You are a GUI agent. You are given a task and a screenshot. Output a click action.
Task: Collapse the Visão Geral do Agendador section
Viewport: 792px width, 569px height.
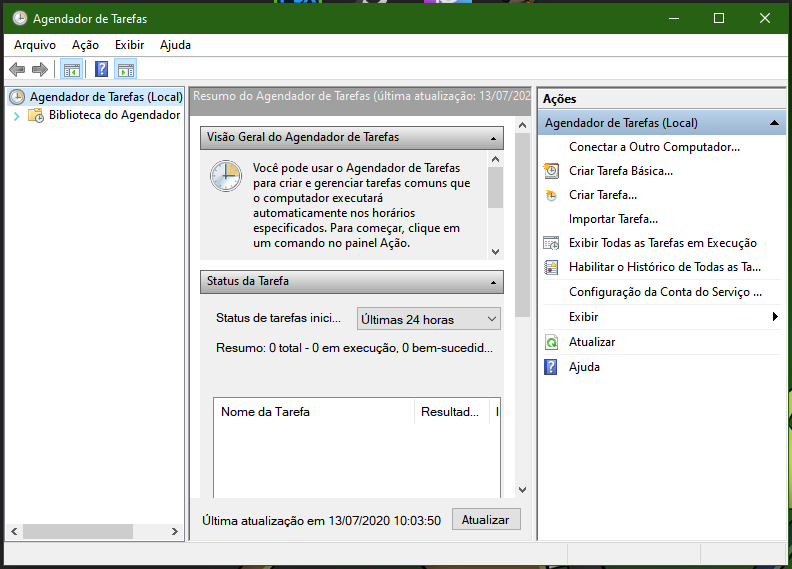pyautogui.click(x=493, y=138)
